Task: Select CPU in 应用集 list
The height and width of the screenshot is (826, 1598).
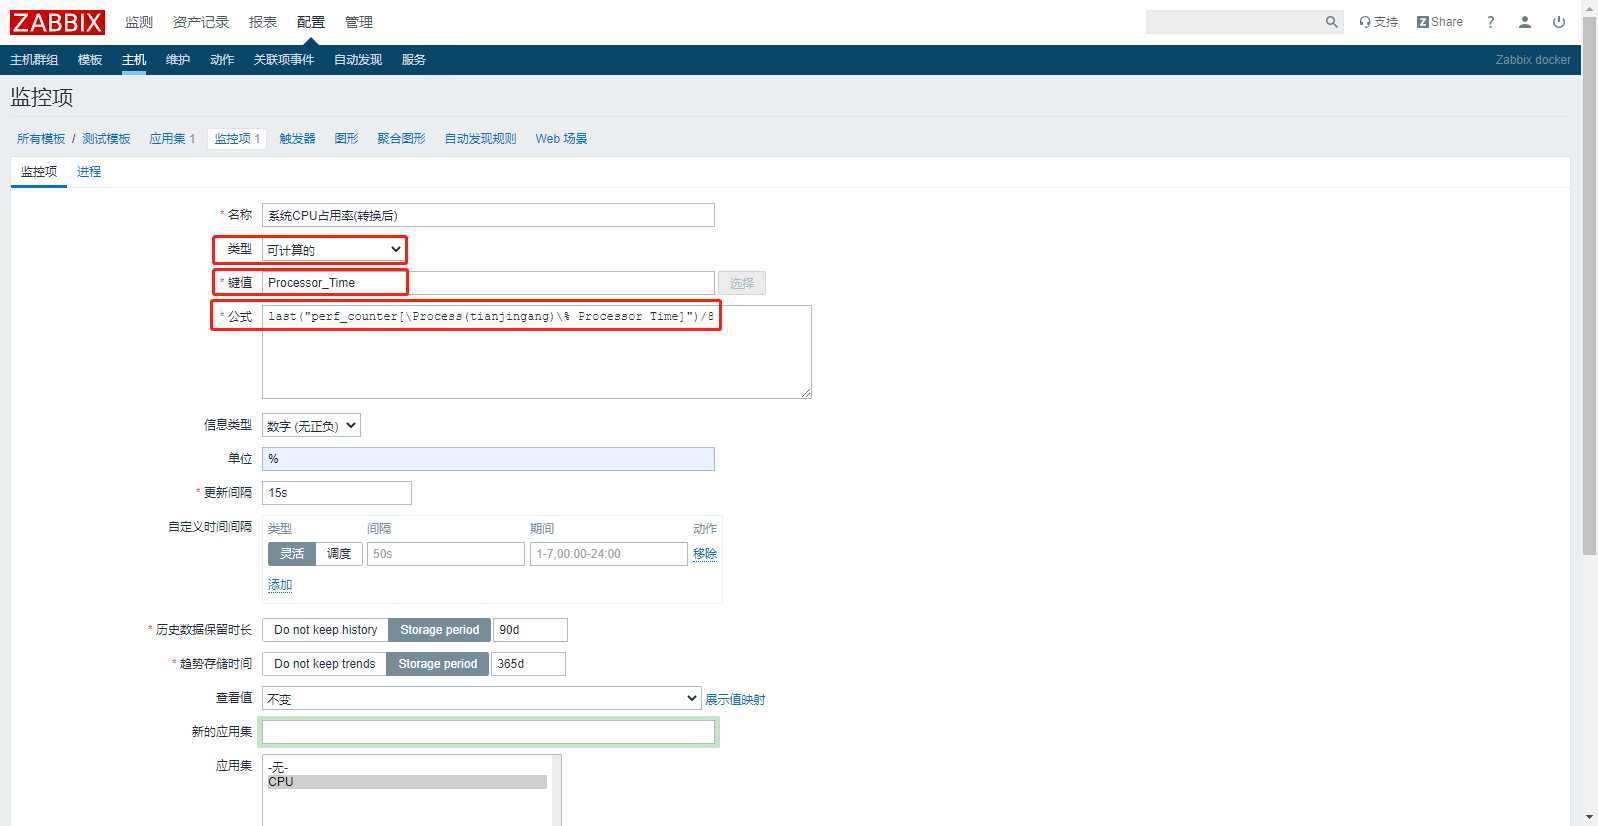Action: [x=407, y=782]
